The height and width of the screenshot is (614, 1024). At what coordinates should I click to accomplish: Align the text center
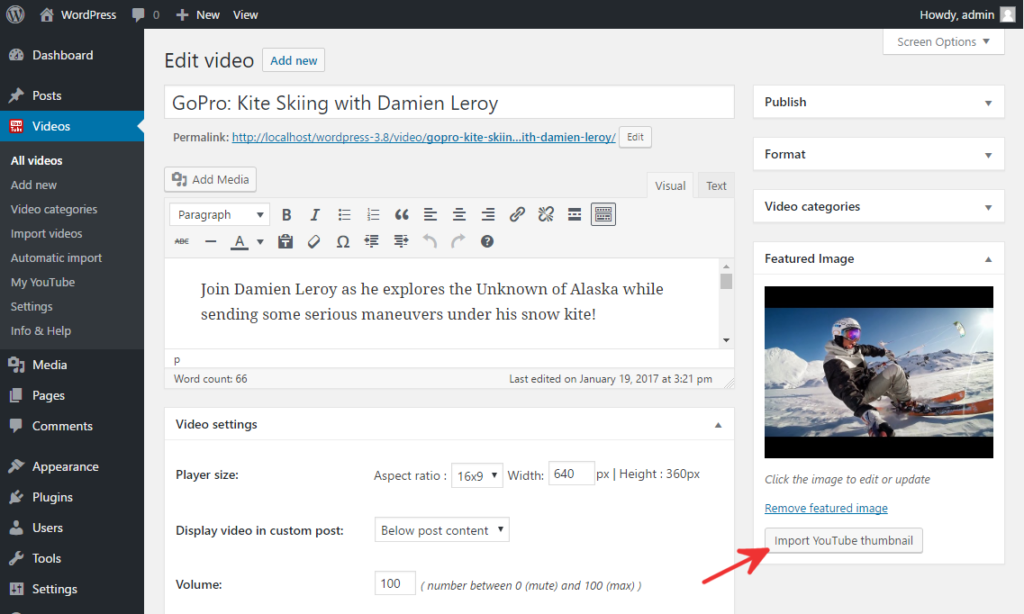[x=459, y=214]
